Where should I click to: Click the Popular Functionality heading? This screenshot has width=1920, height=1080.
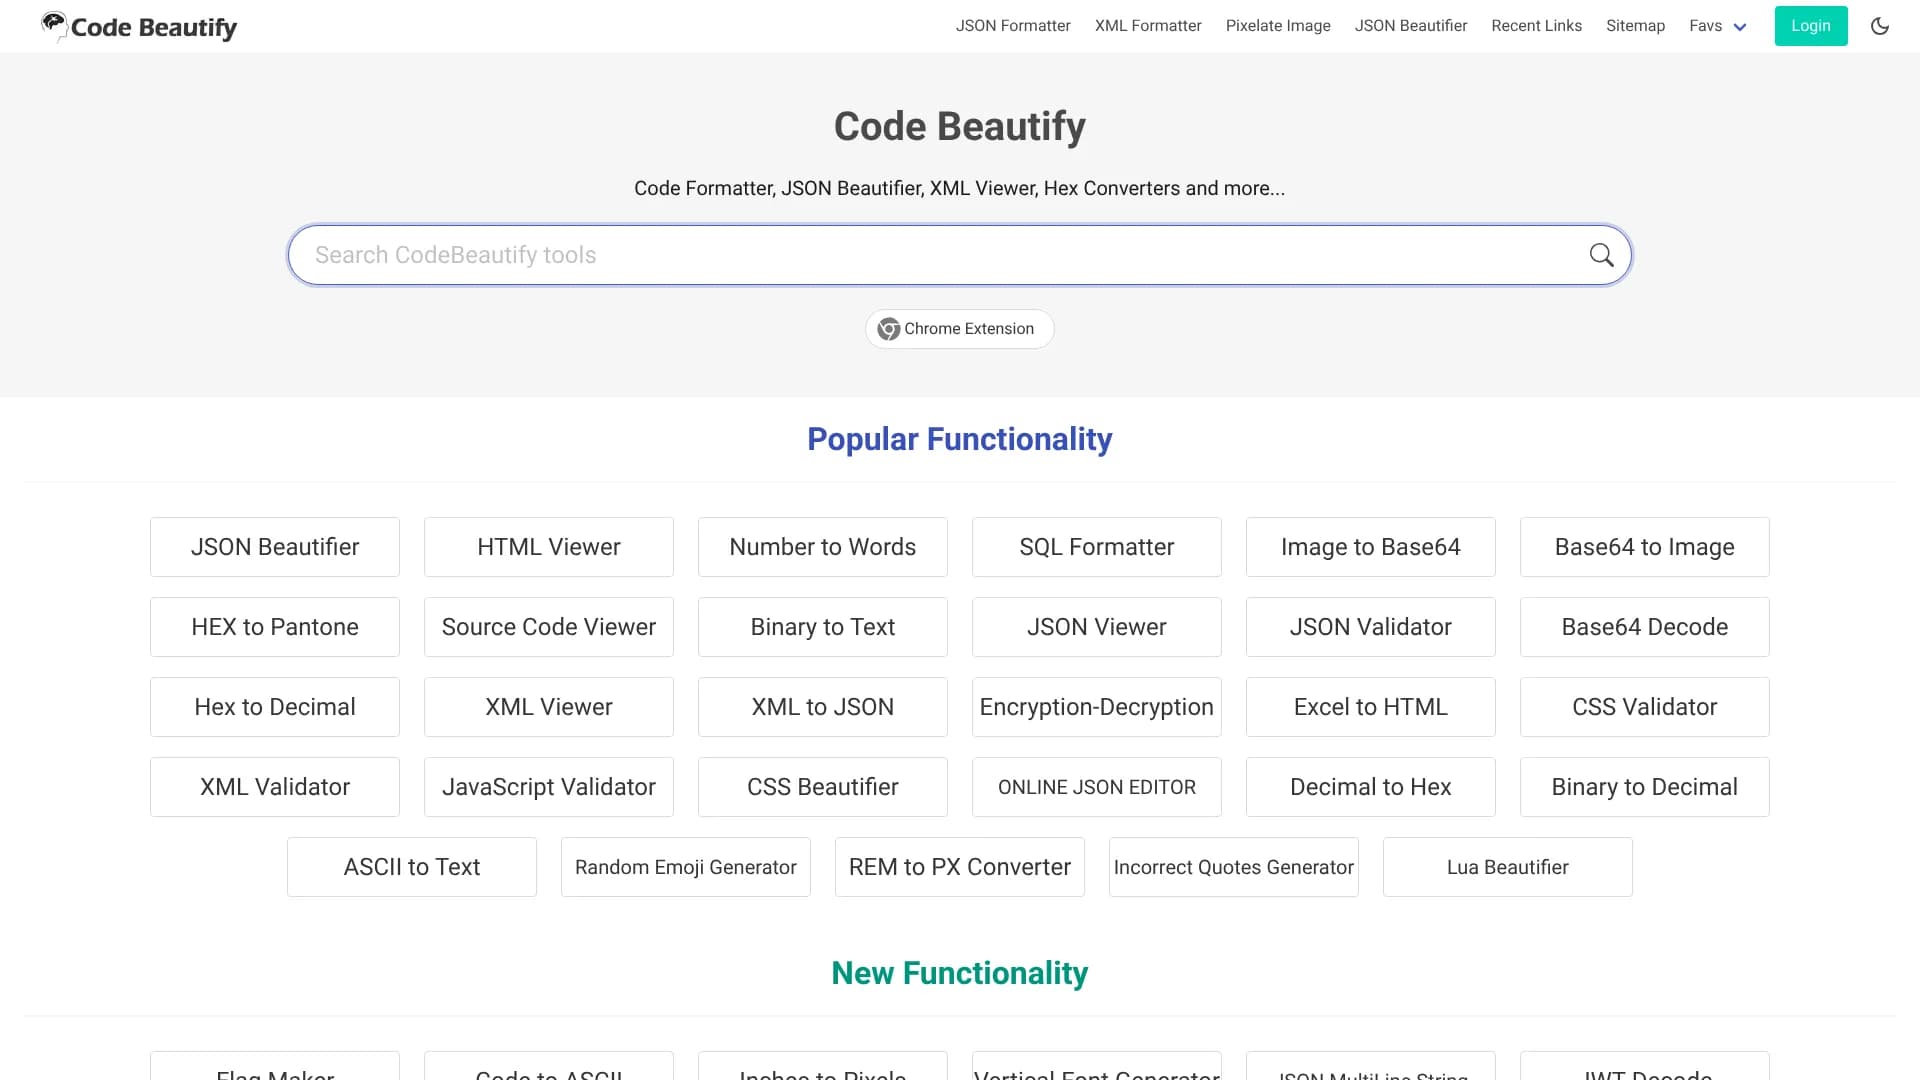pos(960,439)
